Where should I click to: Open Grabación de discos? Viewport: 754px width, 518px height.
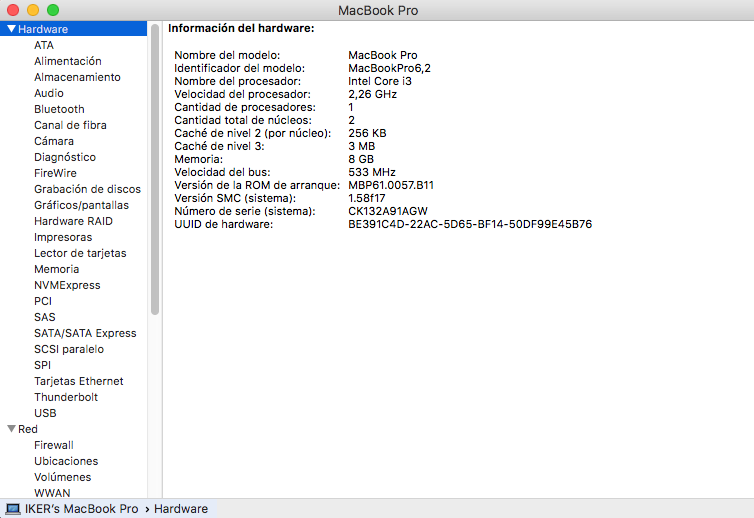(x=88, y=189)
